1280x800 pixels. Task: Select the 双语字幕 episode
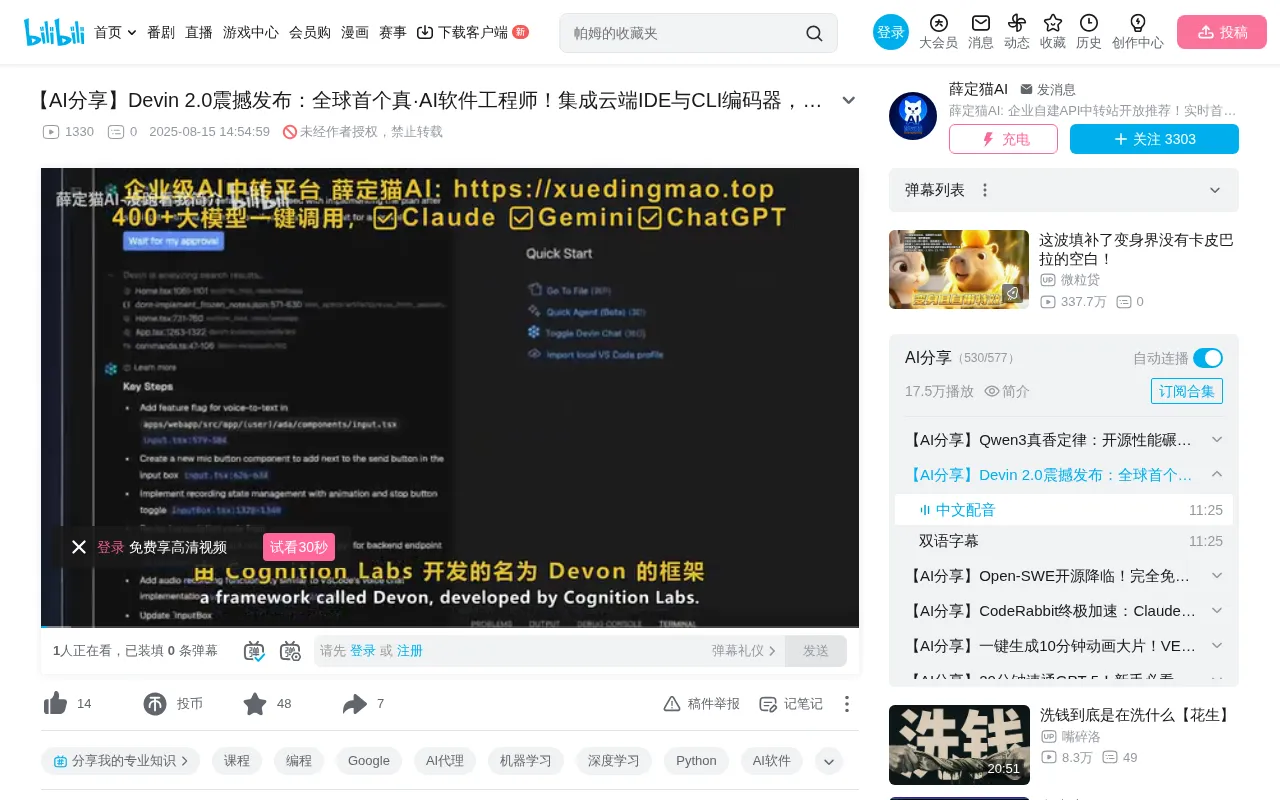point(1064,541)
